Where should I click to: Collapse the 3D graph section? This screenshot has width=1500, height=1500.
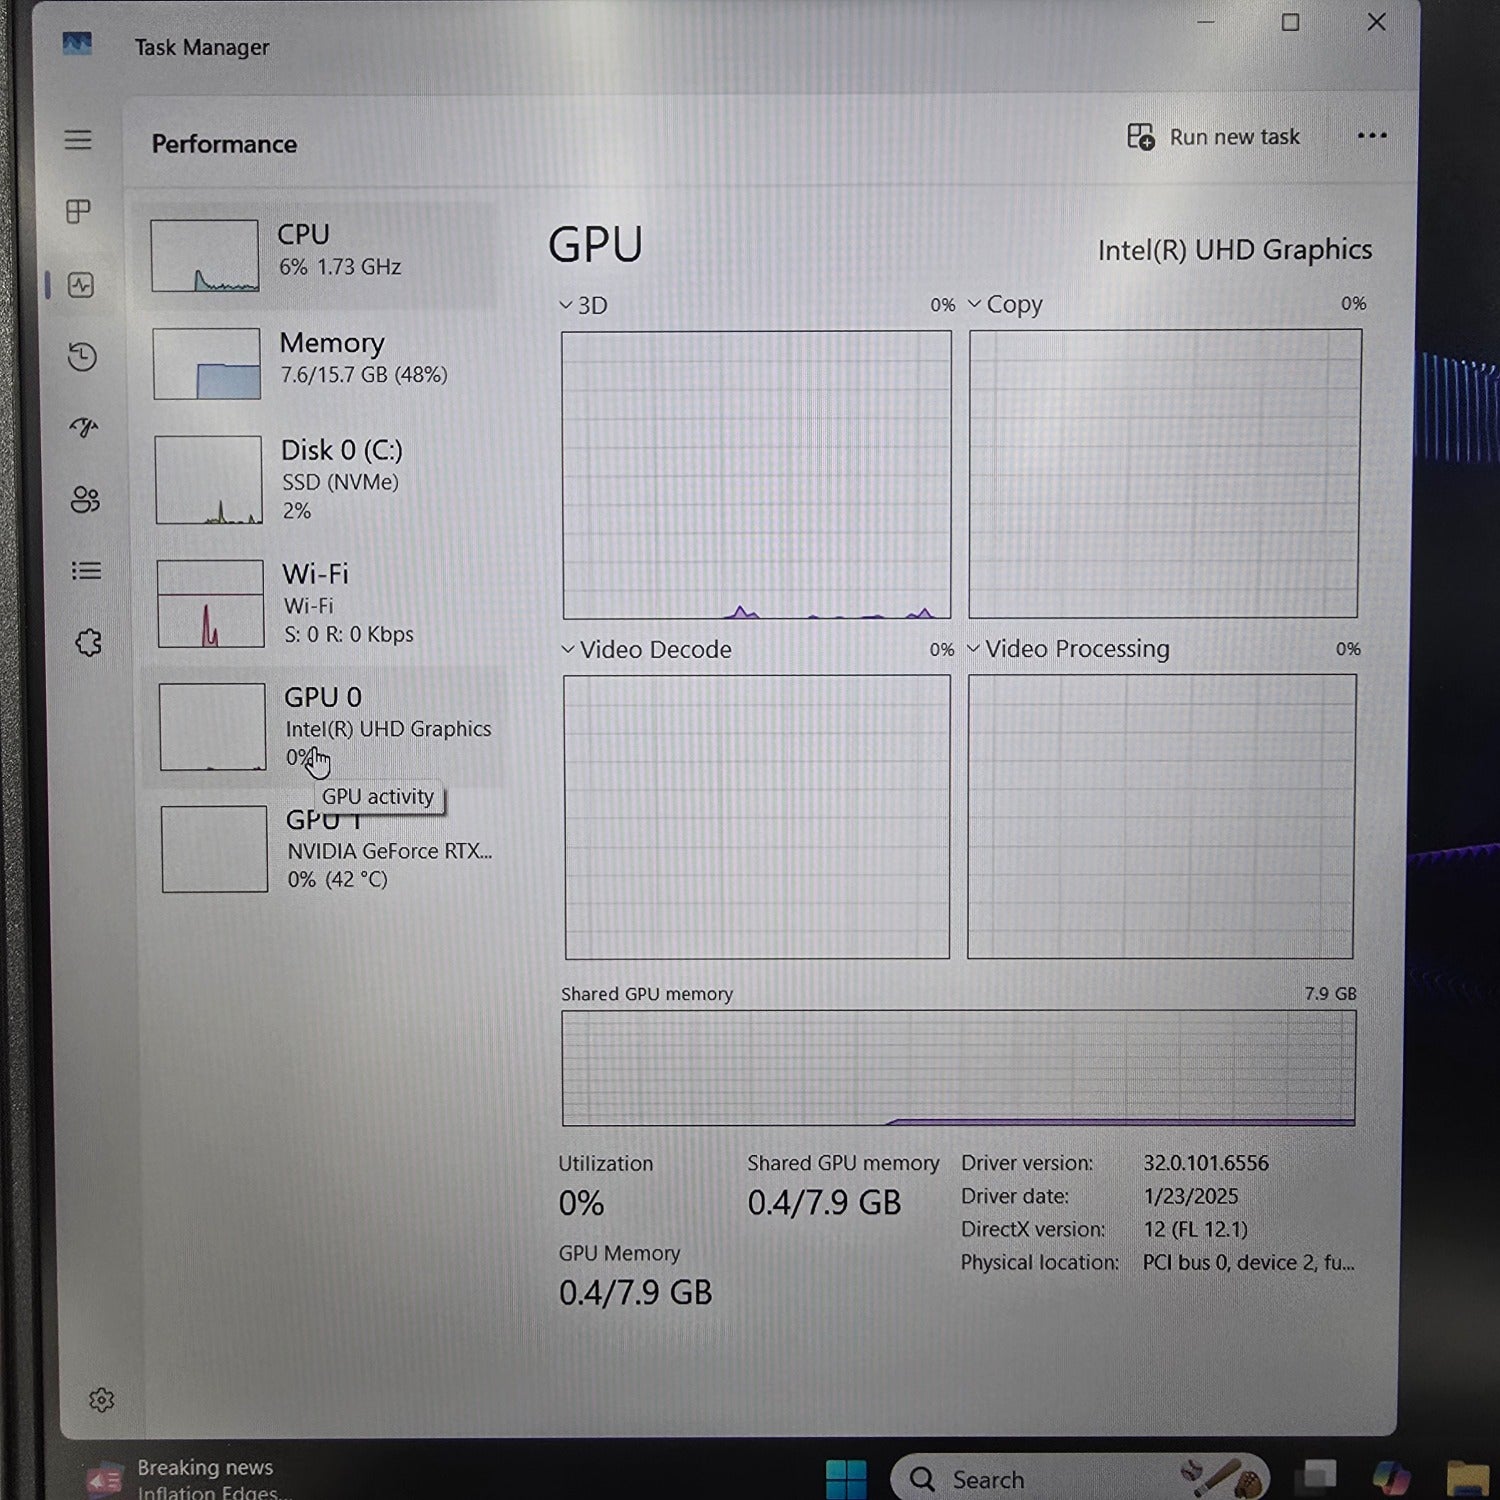[567, 305]
